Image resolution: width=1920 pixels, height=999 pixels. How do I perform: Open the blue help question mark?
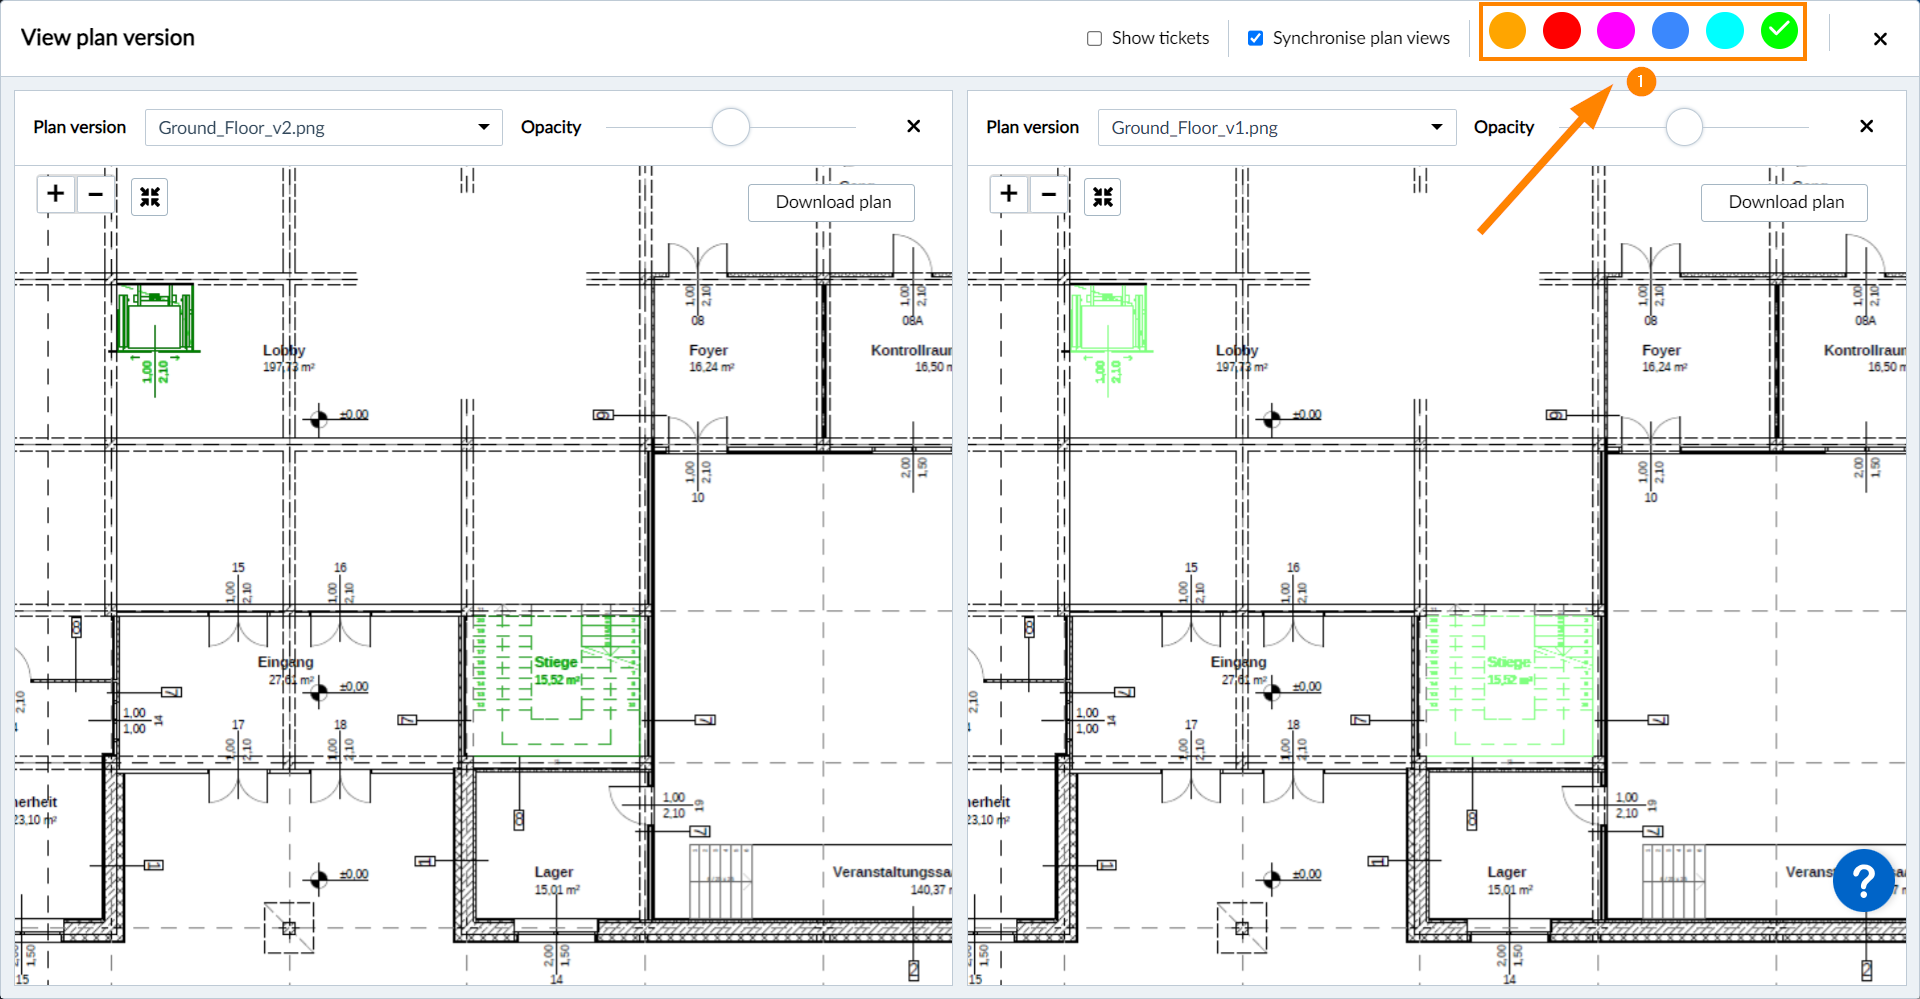click(1863, 881)
